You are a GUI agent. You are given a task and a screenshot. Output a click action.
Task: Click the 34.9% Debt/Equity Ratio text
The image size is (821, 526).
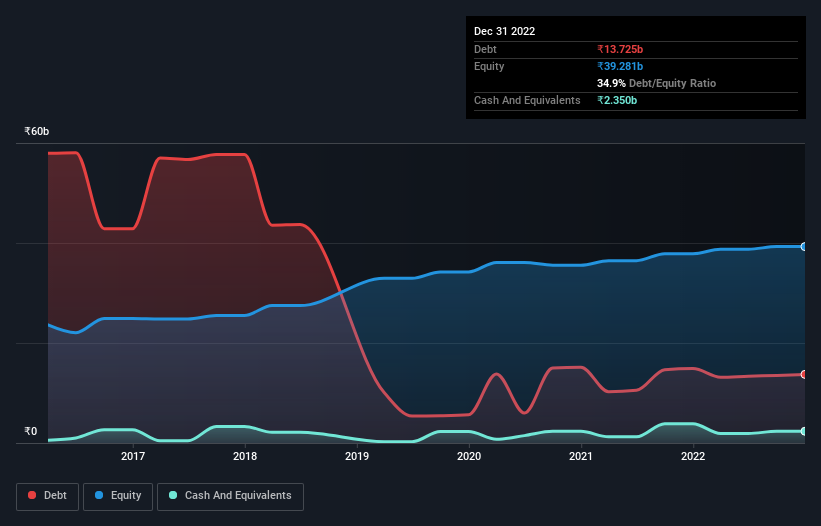pyautogui.click(x=657, y=83)
